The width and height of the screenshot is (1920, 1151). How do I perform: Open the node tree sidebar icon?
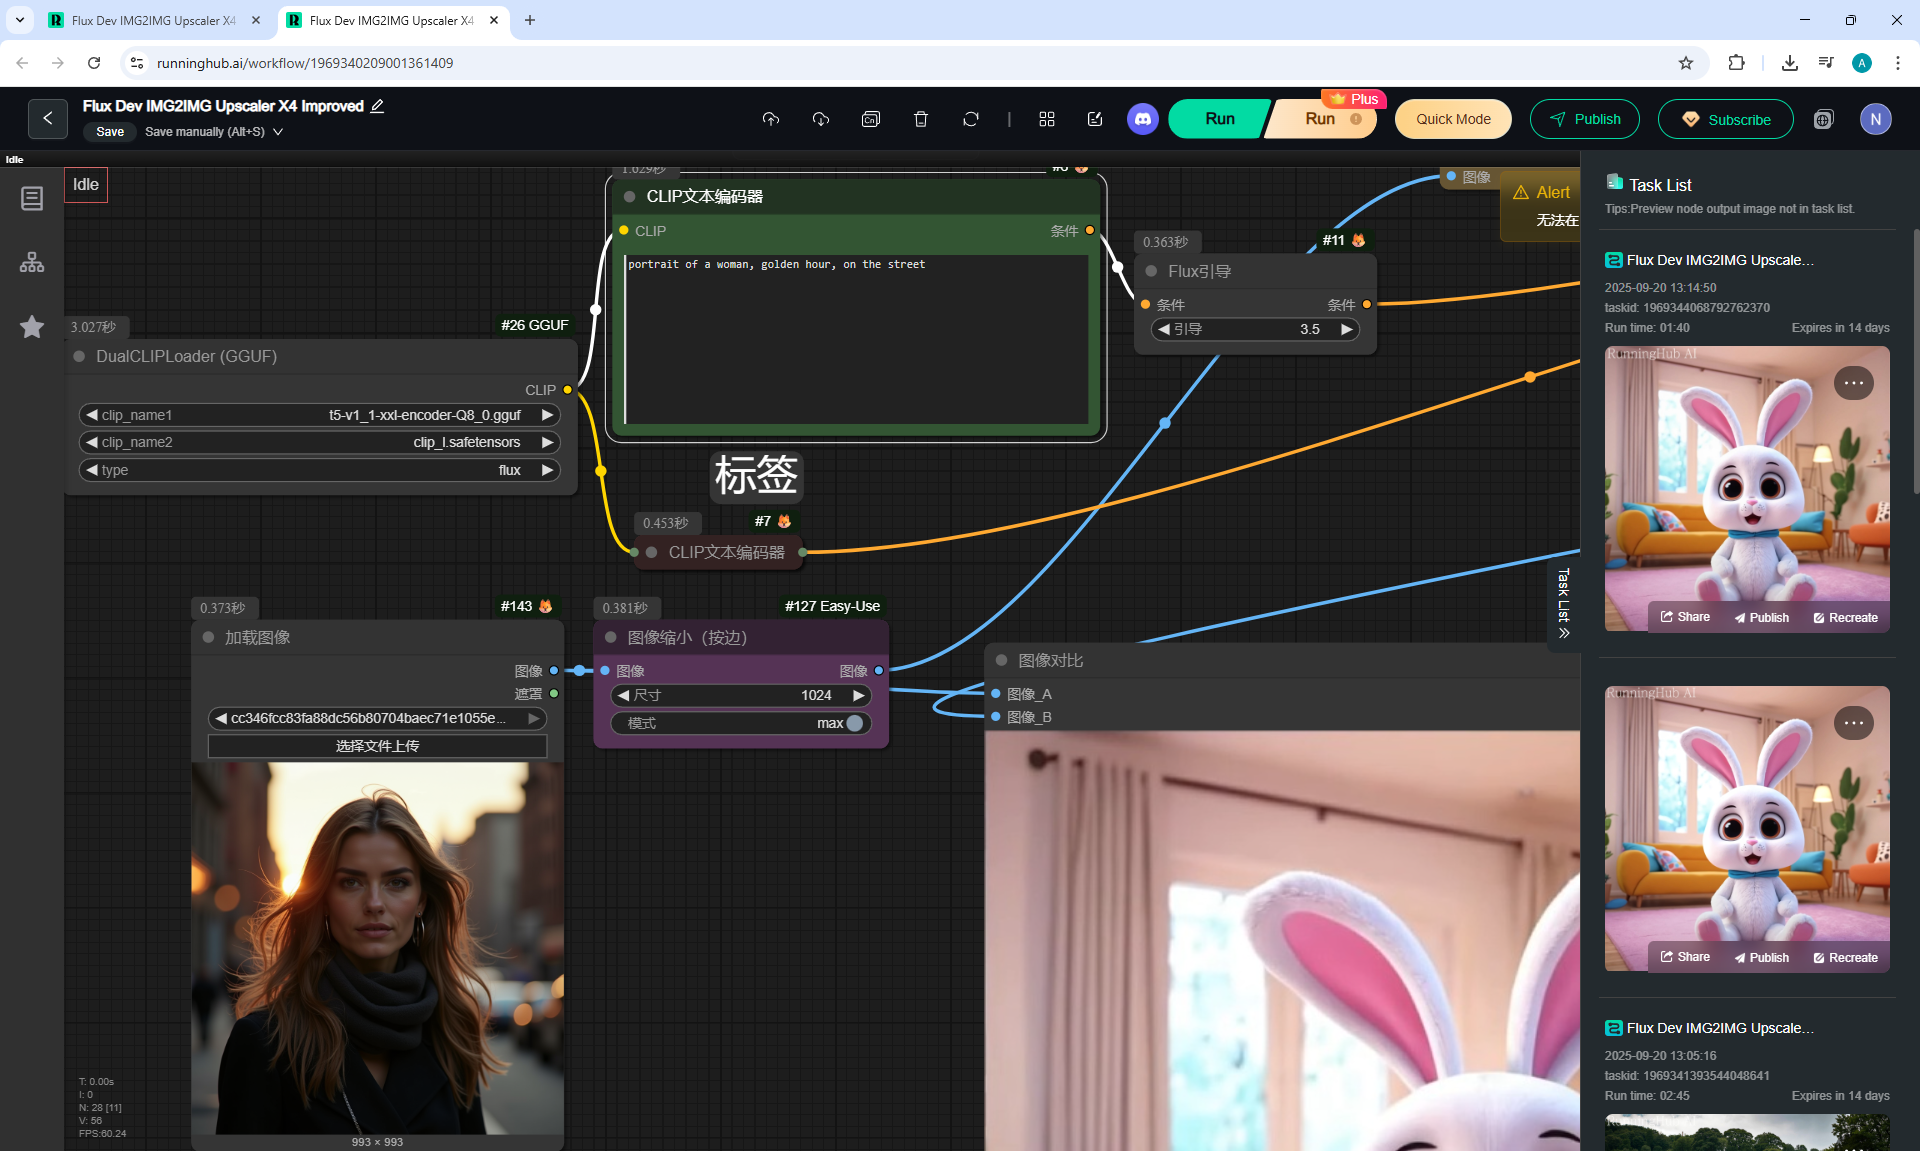pyautogui.click(x=32, y=262)
